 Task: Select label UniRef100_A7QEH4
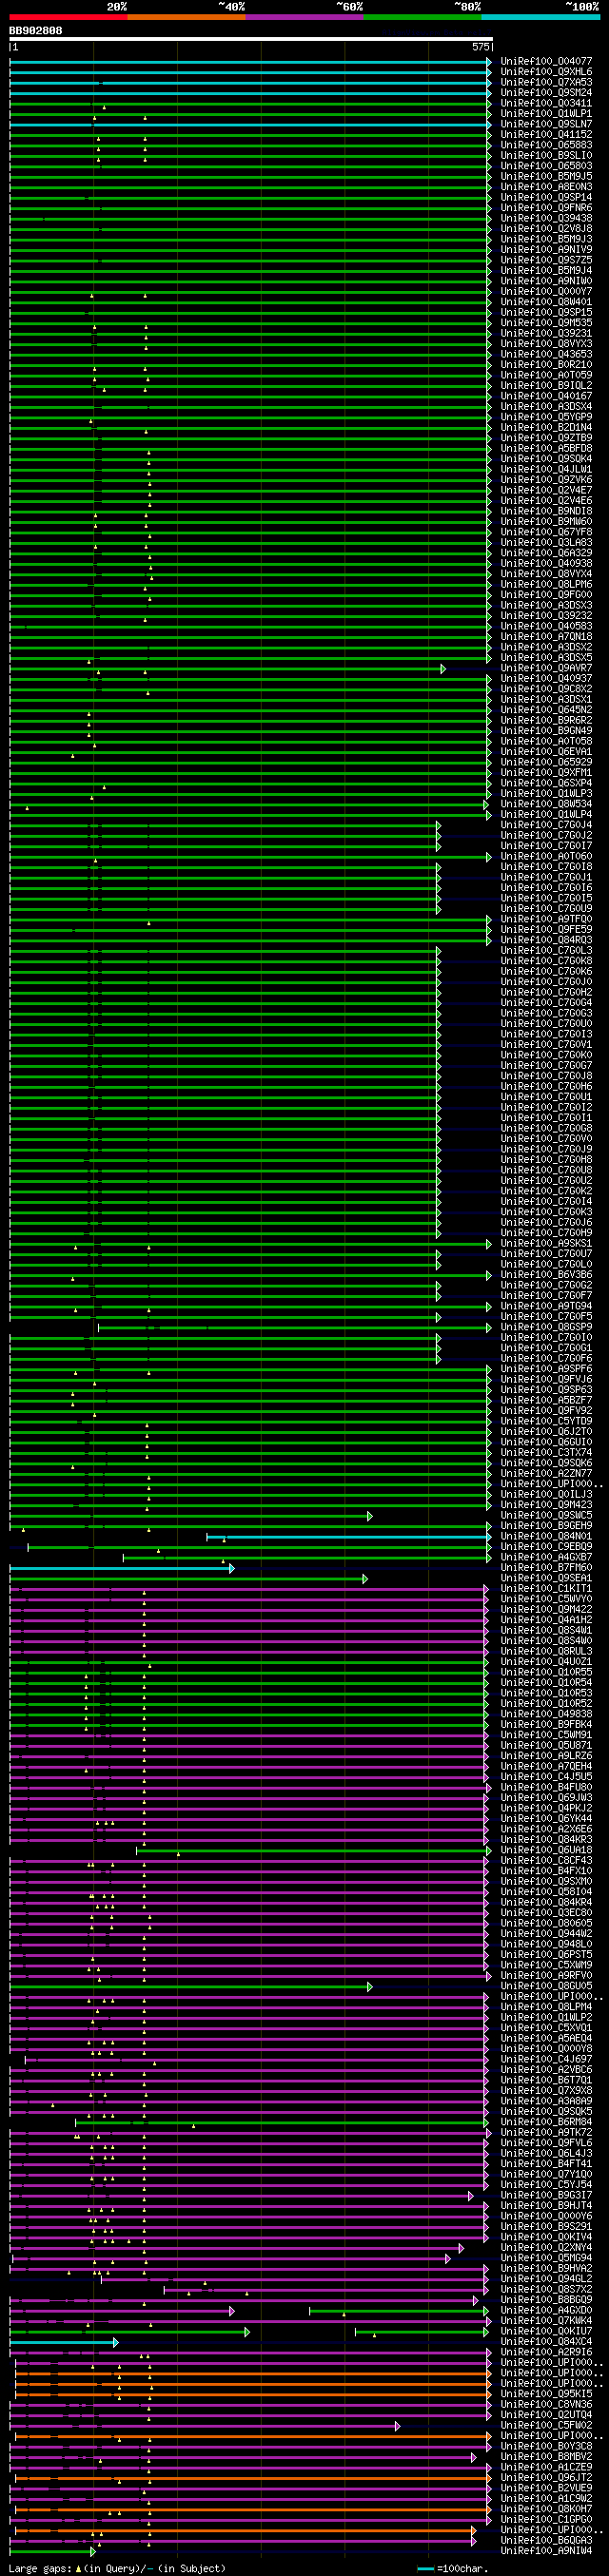pos(546,1767)
